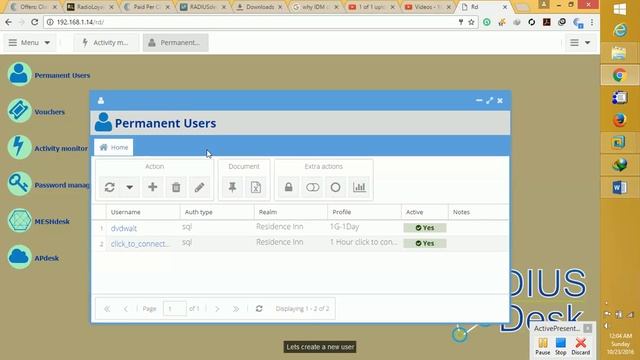This screenshot has height=360, width=640.
Task: Switch to the Downloads browser tab
Action: tap(260, 7)
